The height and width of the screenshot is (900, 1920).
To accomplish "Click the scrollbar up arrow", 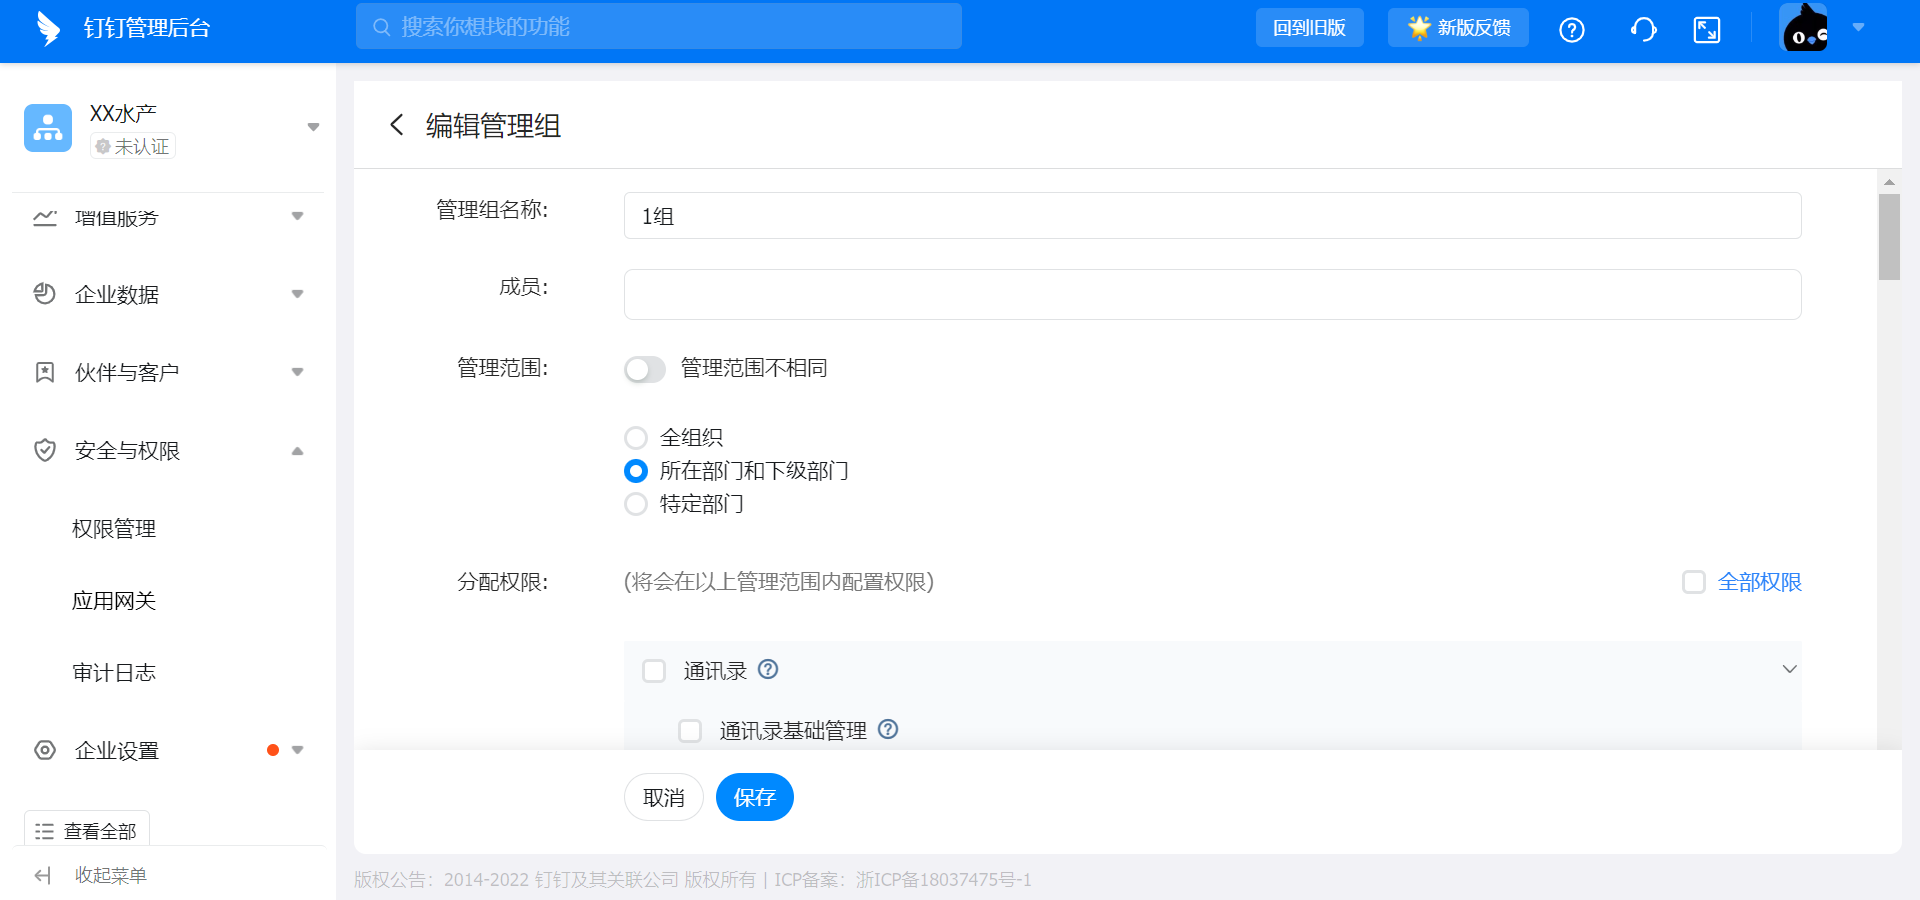I will coord(1889,182).
